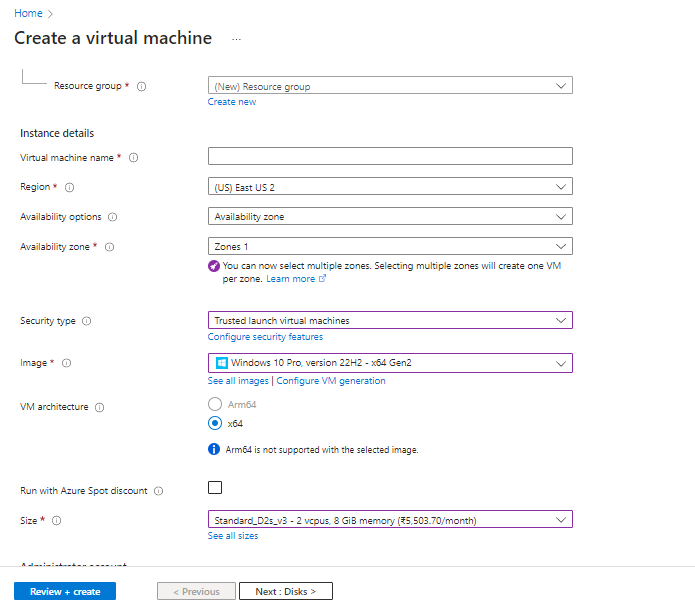Open See all sizes link
The width and height of the screenshot is (695, 603).
click(x=233, y=536)
